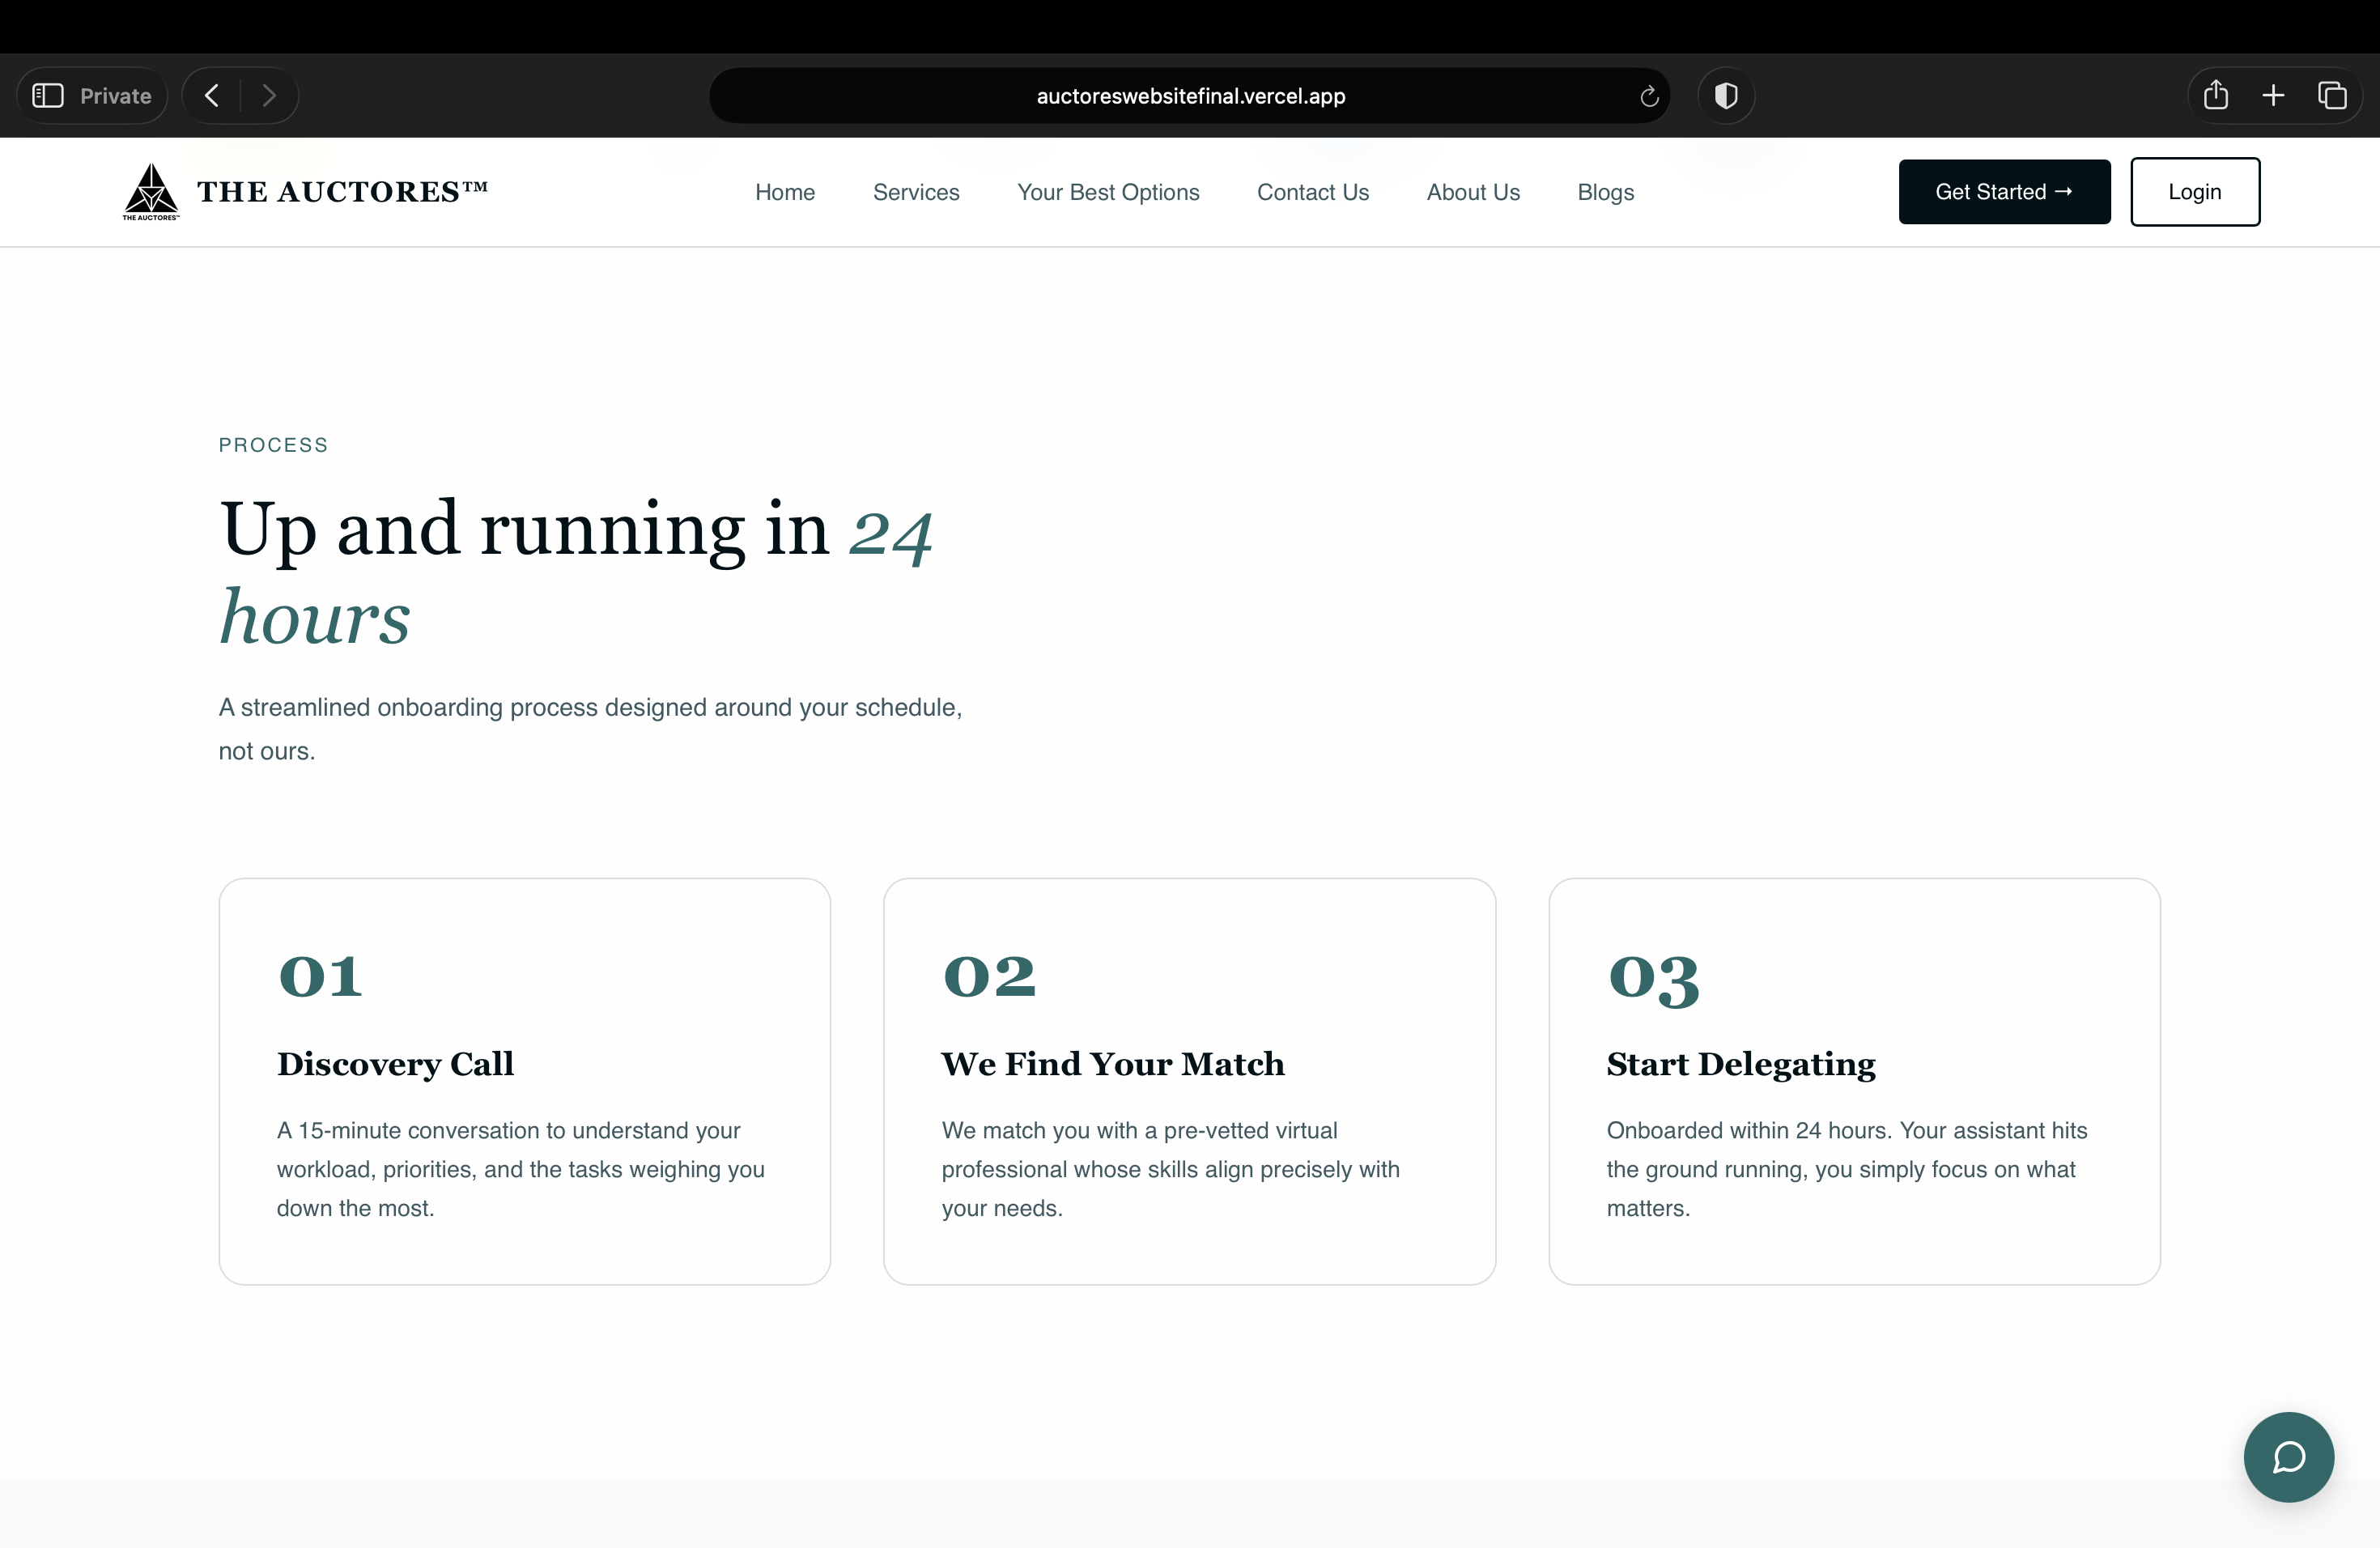Select the 01 Discovery Call card
Screen dimensions: 2380x1548
coord(524,1081)
